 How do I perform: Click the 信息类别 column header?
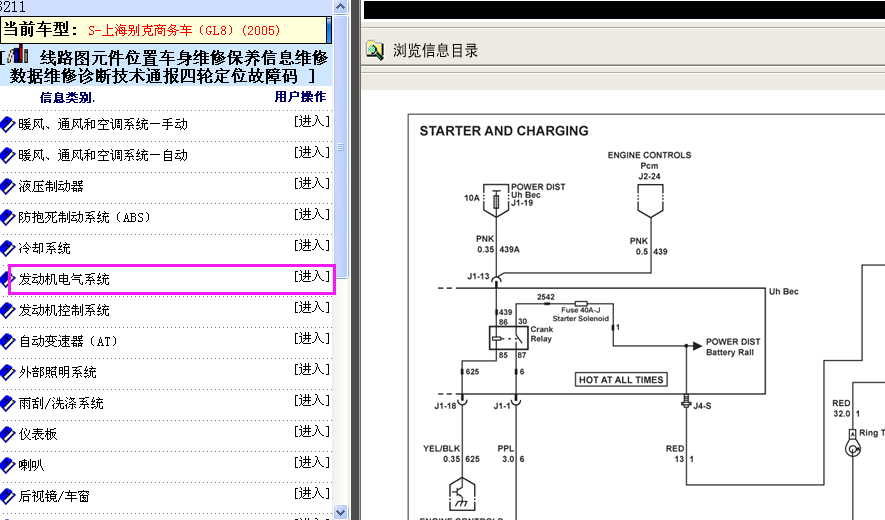pos(67,98)
